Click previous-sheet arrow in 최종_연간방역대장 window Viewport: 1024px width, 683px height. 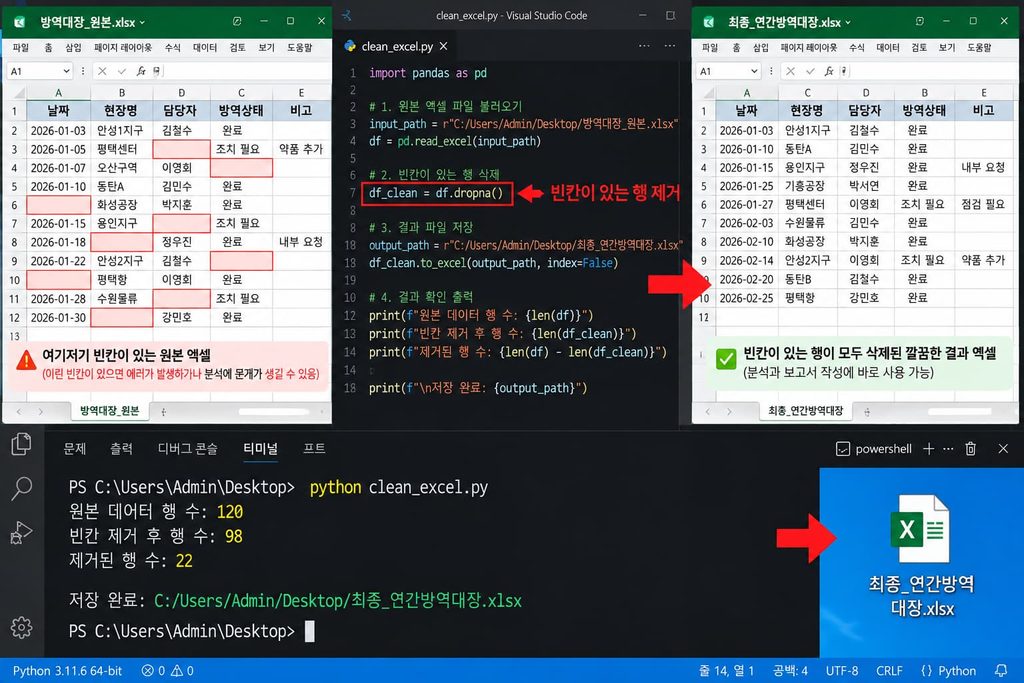pyautogui.click(x=707, y=411)
